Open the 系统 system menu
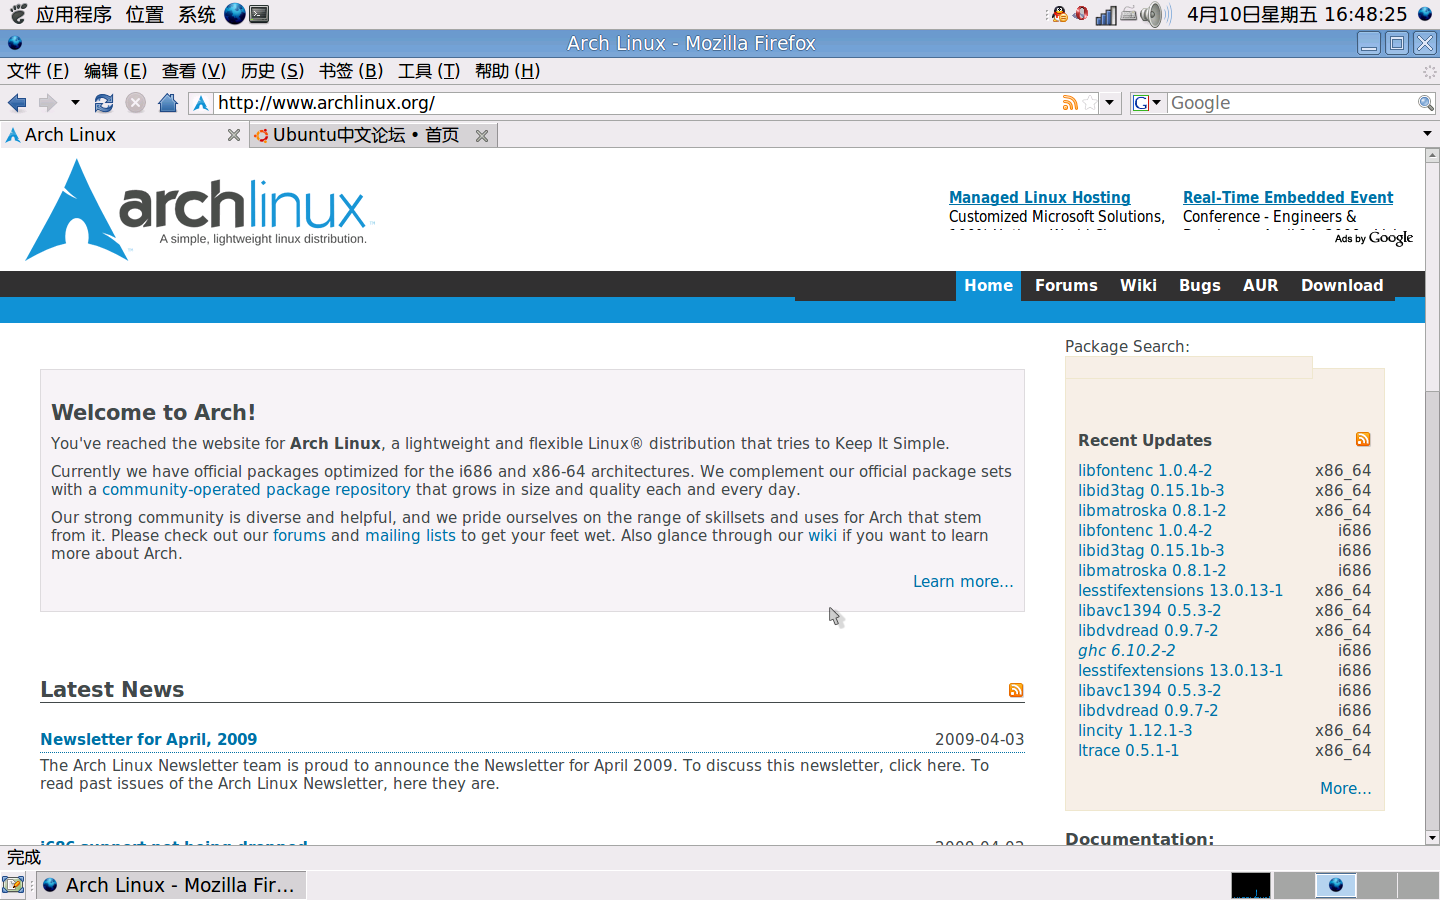The image size is (1440, 900). [197, 14]
